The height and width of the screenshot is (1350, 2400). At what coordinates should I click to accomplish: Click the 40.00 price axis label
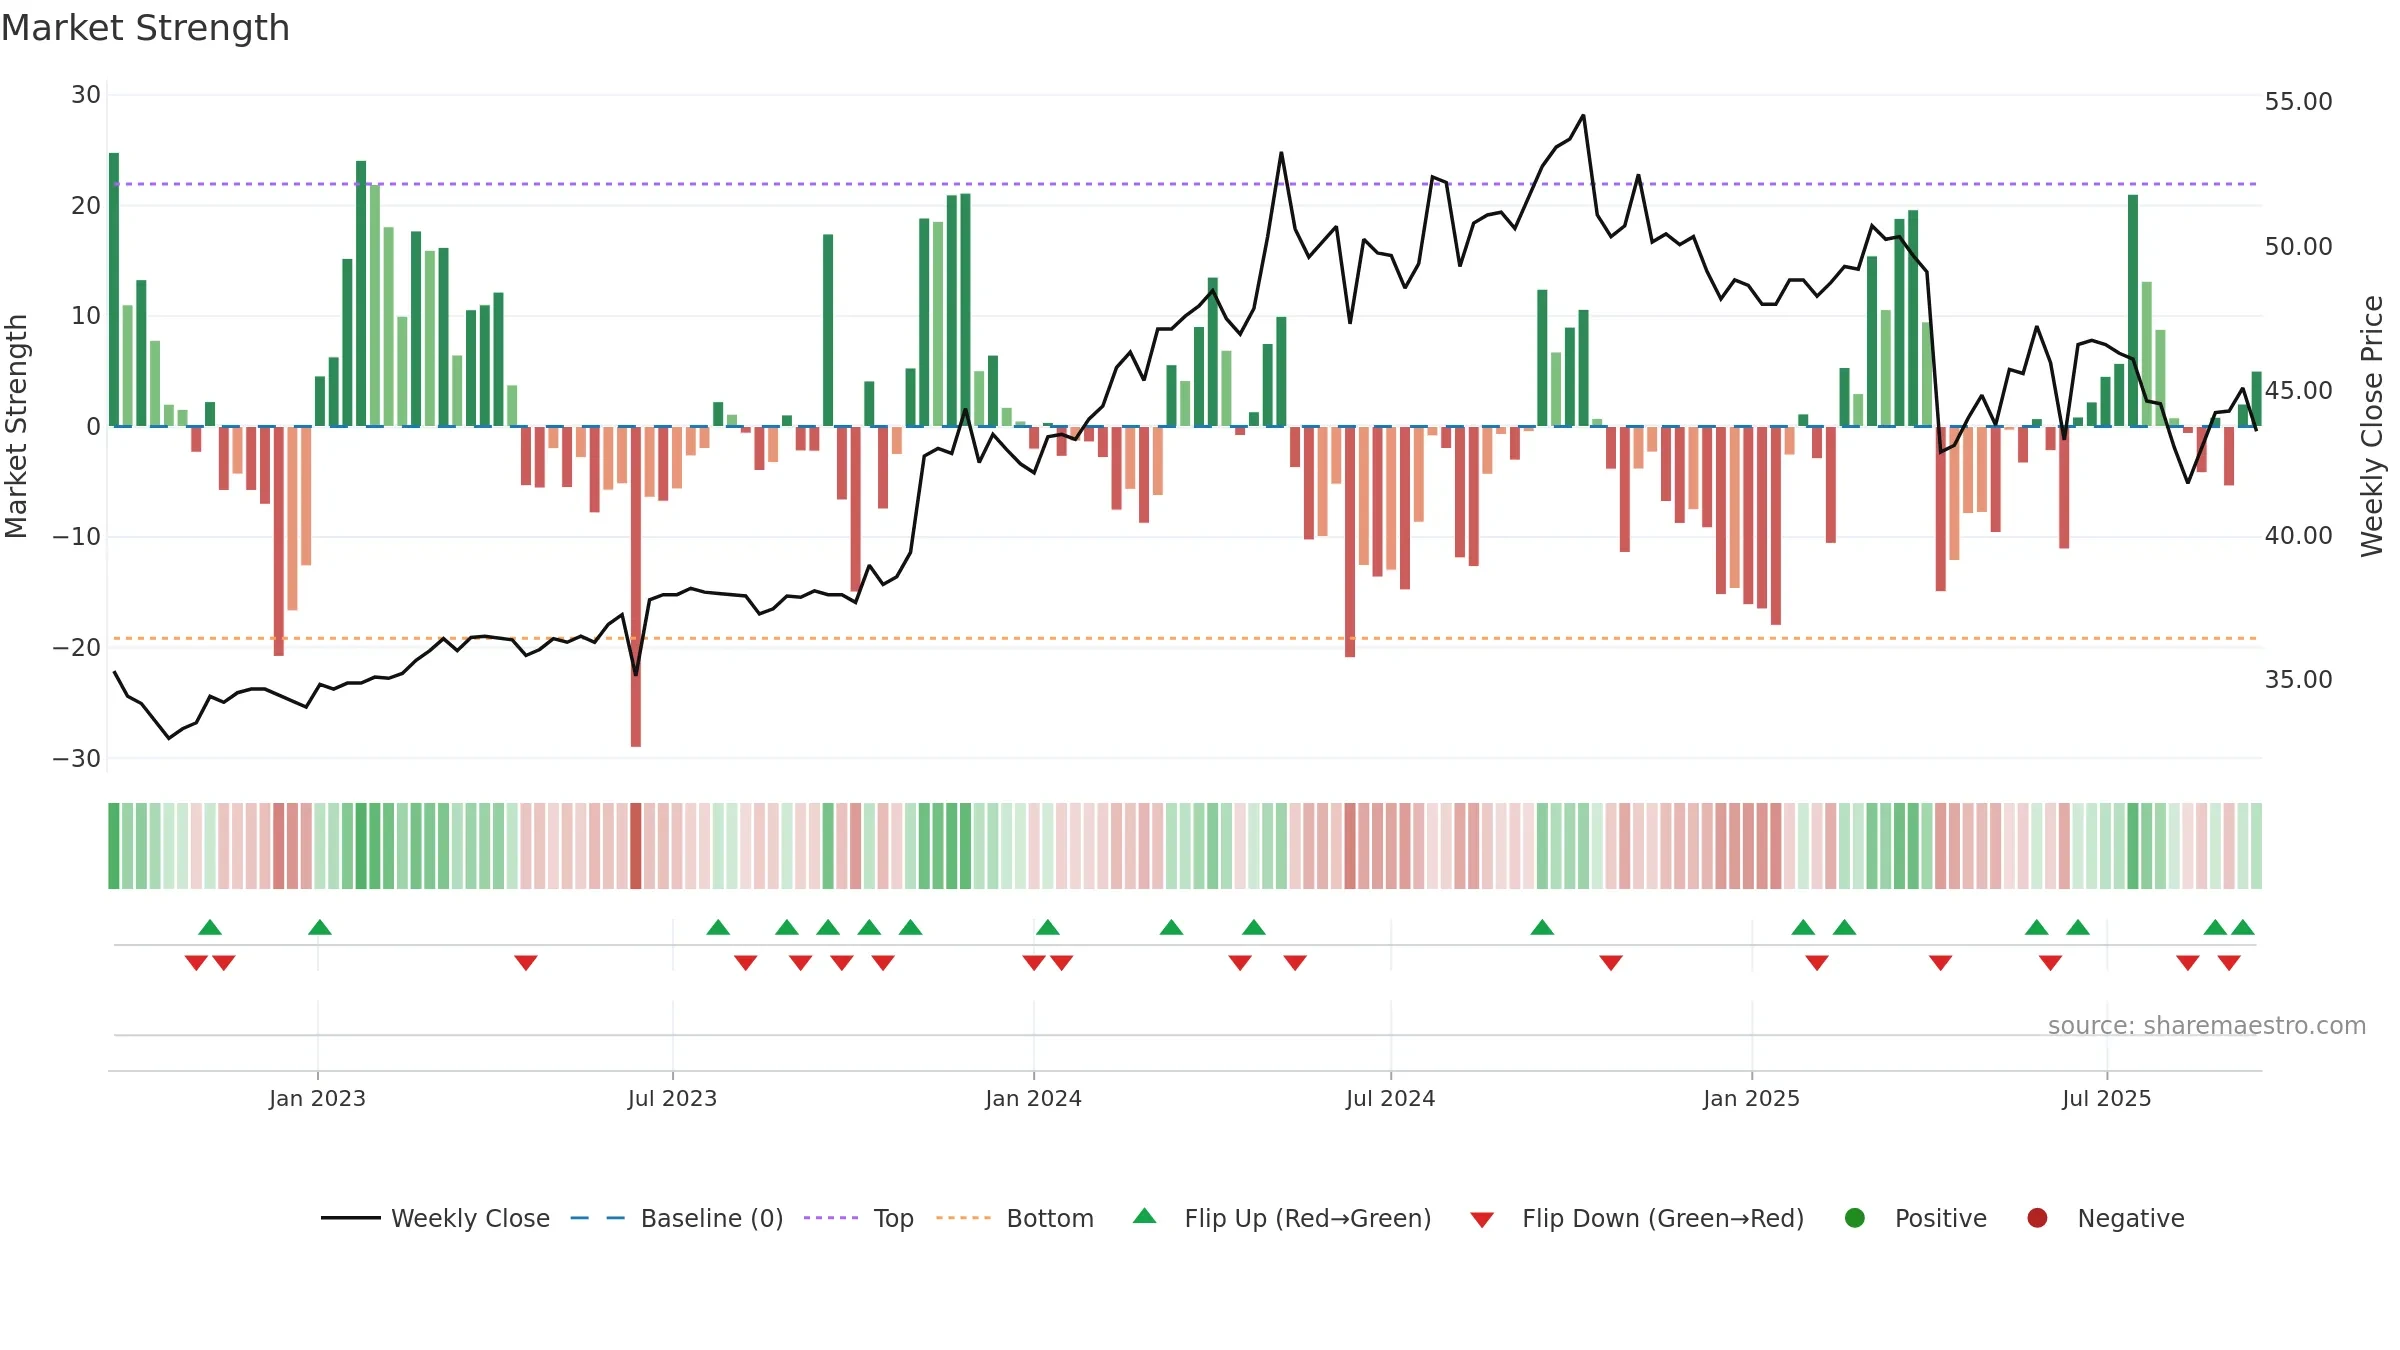click(2298, 535)
